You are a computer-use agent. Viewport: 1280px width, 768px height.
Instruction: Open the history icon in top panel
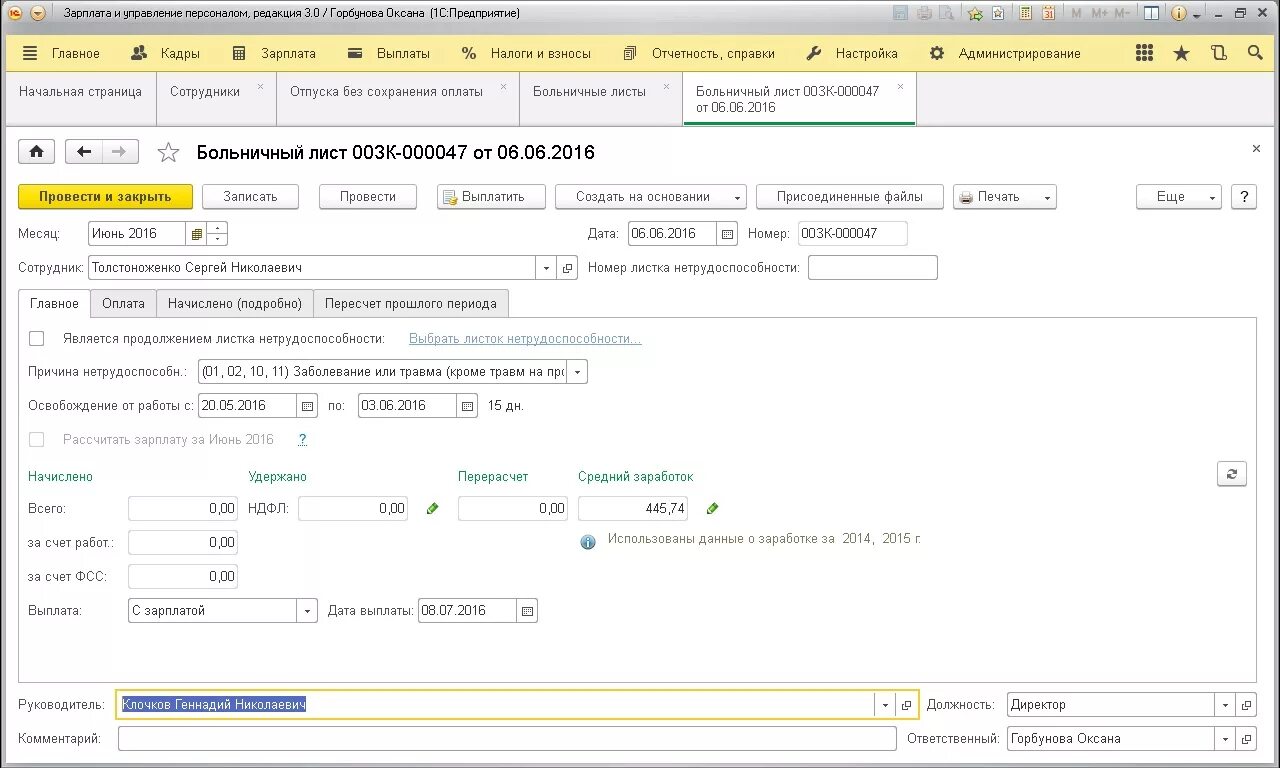(x=1218, y=53)
